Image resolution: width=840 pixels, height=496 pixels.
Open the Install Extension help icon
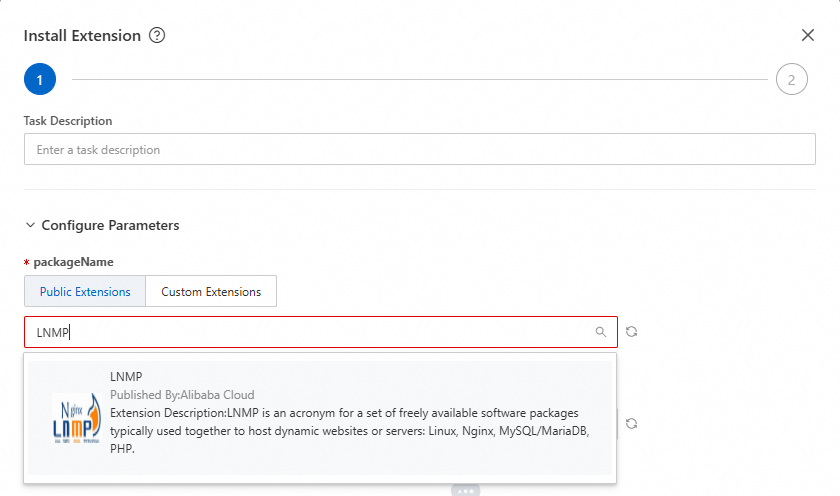(157, 35)
